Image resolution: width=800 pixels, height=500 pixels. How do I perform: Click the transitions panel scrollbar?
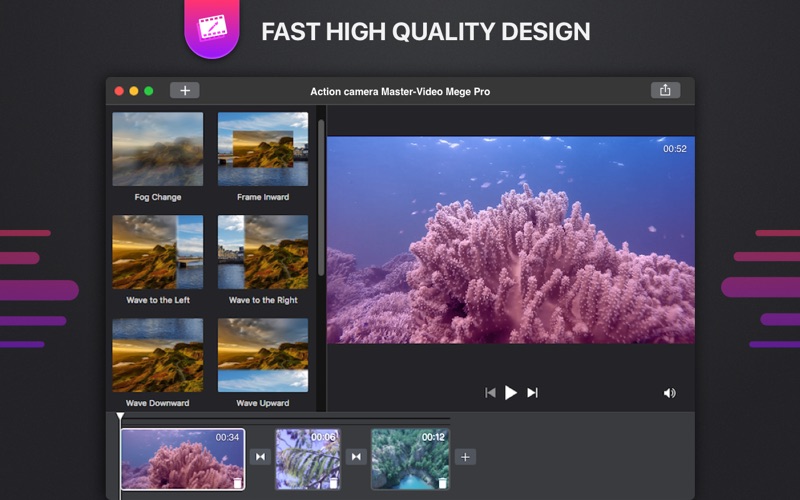(x=321, y=198)
